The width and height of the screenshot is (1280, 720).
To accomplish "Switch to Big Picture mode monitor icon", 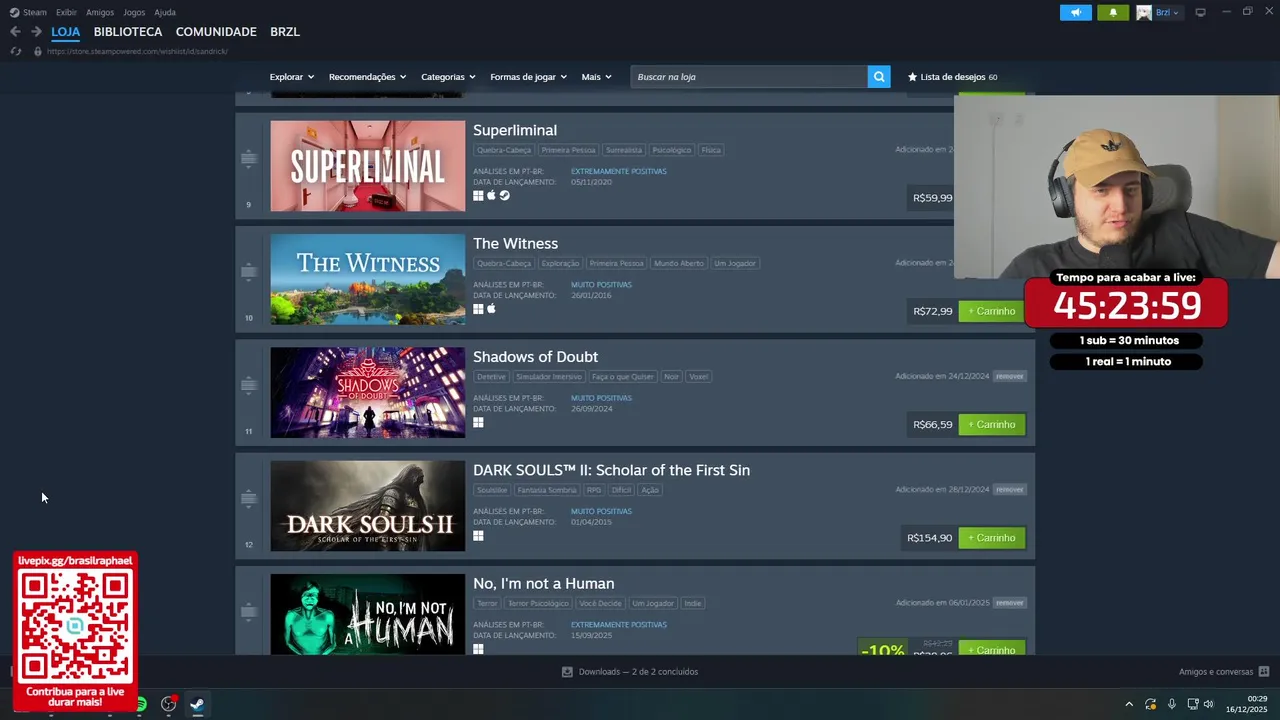I will (x=1200, y=12).
